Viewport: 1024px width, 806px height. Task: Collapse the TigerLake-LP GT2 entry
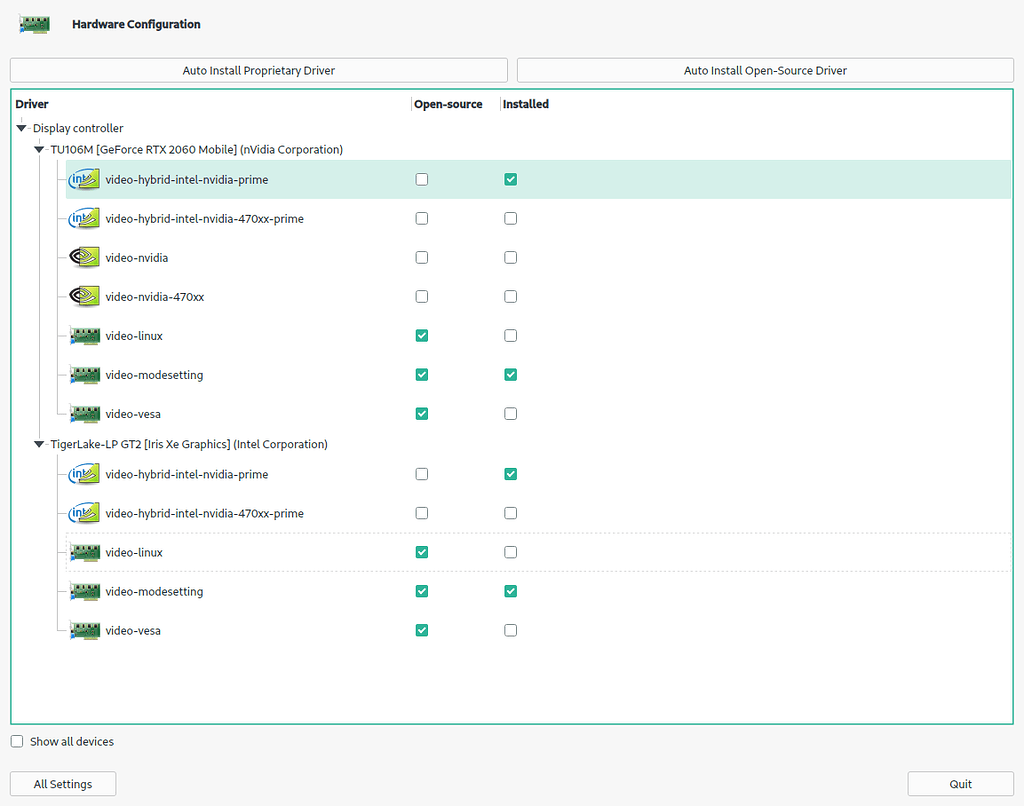(x=37, y=444)
